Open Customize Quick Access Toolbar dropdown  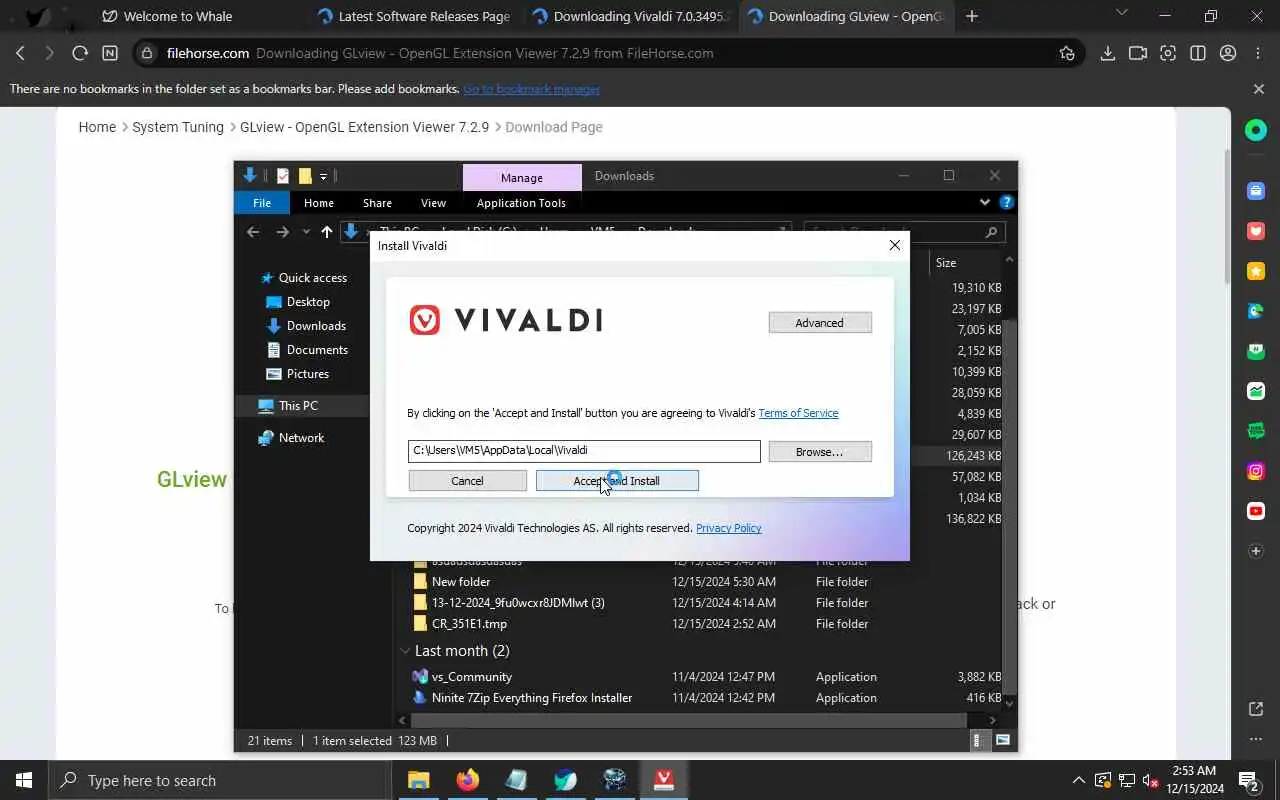click(323, 177)
